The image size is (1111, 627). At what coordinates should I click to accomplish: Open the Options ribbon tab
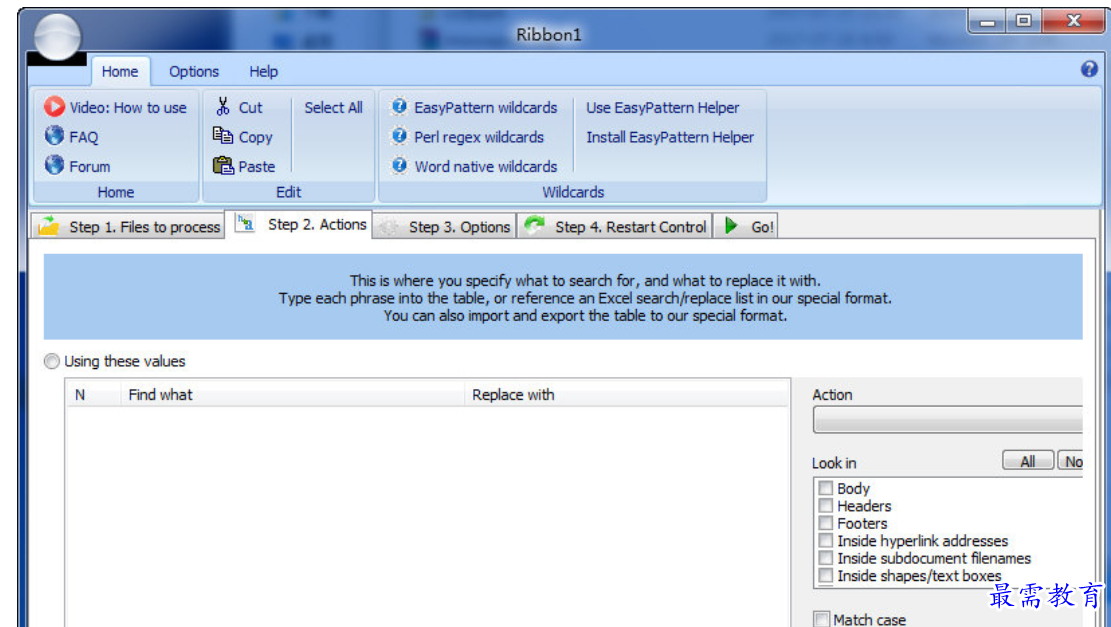click(193, 72)
